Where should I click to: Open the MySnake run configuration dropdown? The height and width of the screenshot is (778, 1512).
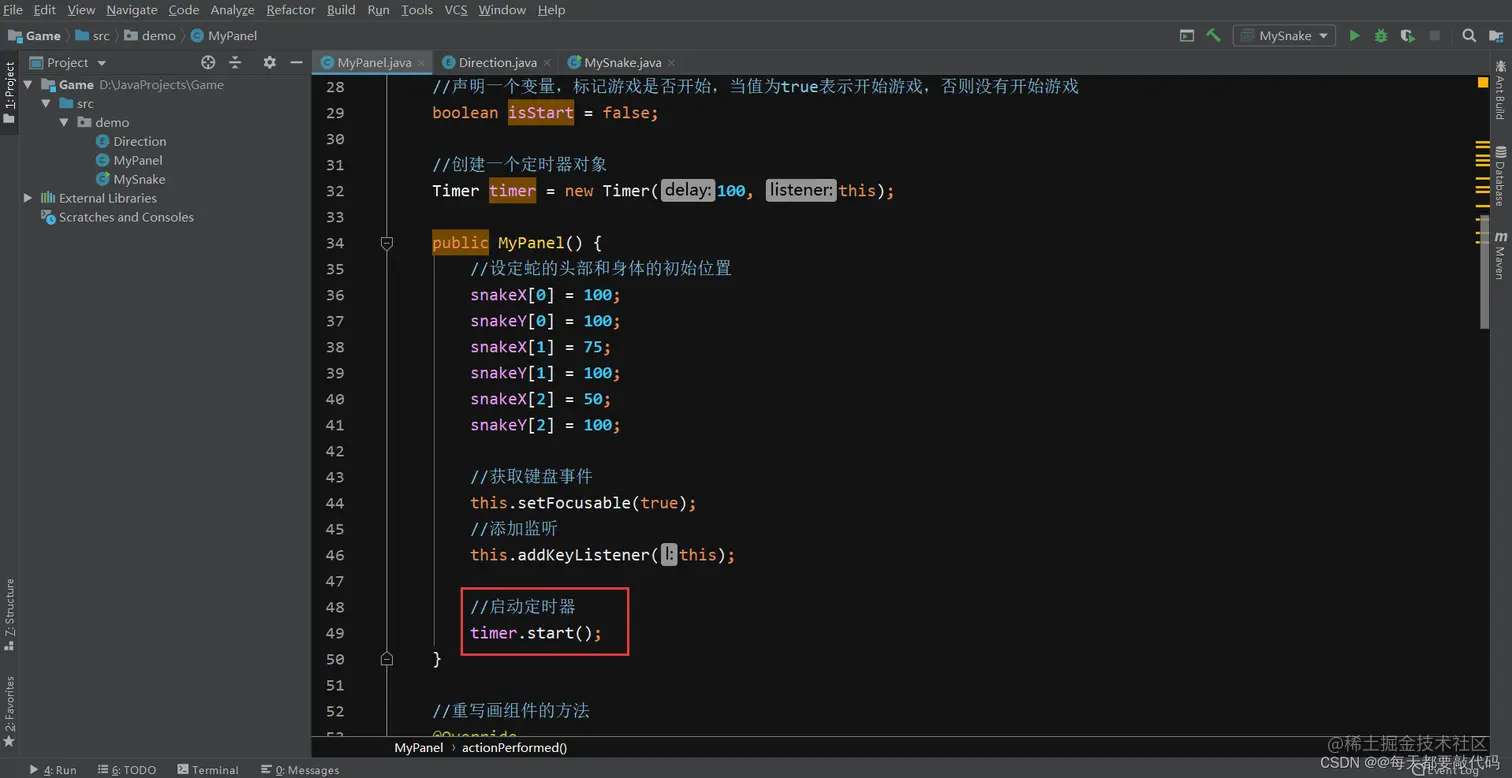click(x=1284, y=35)
